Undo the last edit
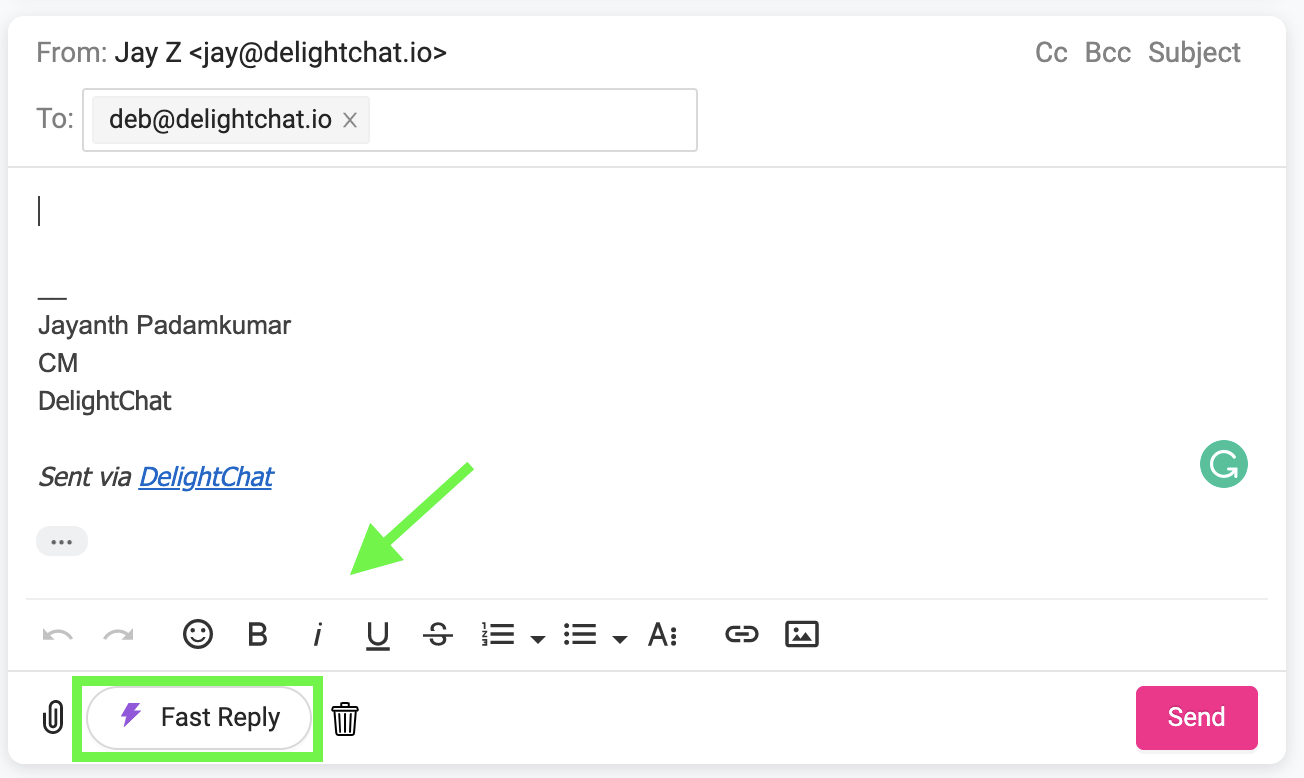The height and width of the screenshot is (778, 1304). click(57, 634)
